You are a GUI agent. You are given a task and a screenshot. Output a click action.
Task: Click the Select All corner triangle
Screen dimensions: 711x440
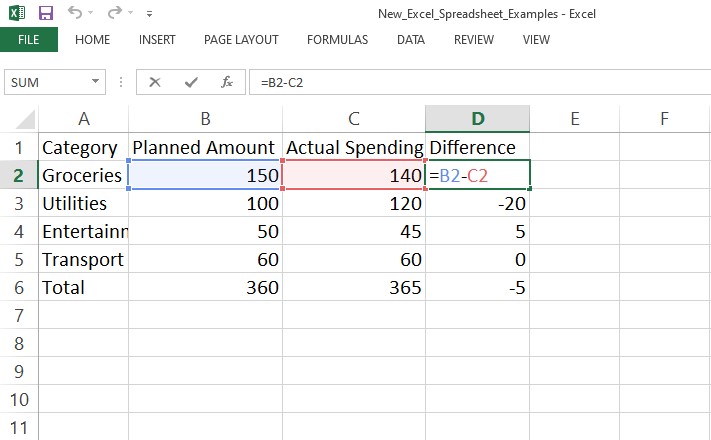[x=20, y=119]
